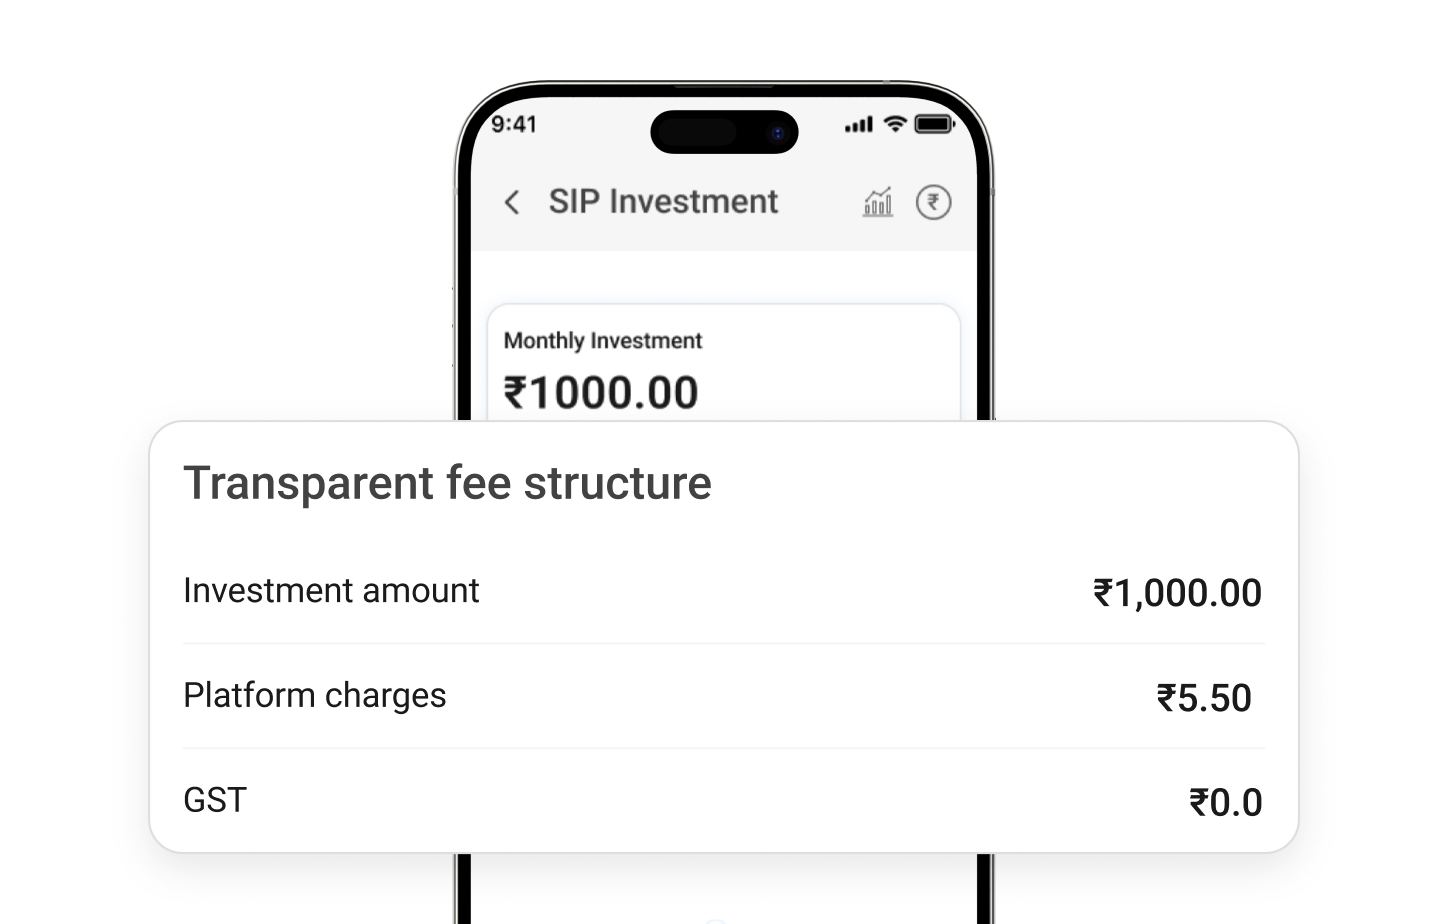Image resolution: width=1440 pixels, height=924 pixels.
Task: Tap the back arrow on SIP Investment header
Action: point(513,203)
